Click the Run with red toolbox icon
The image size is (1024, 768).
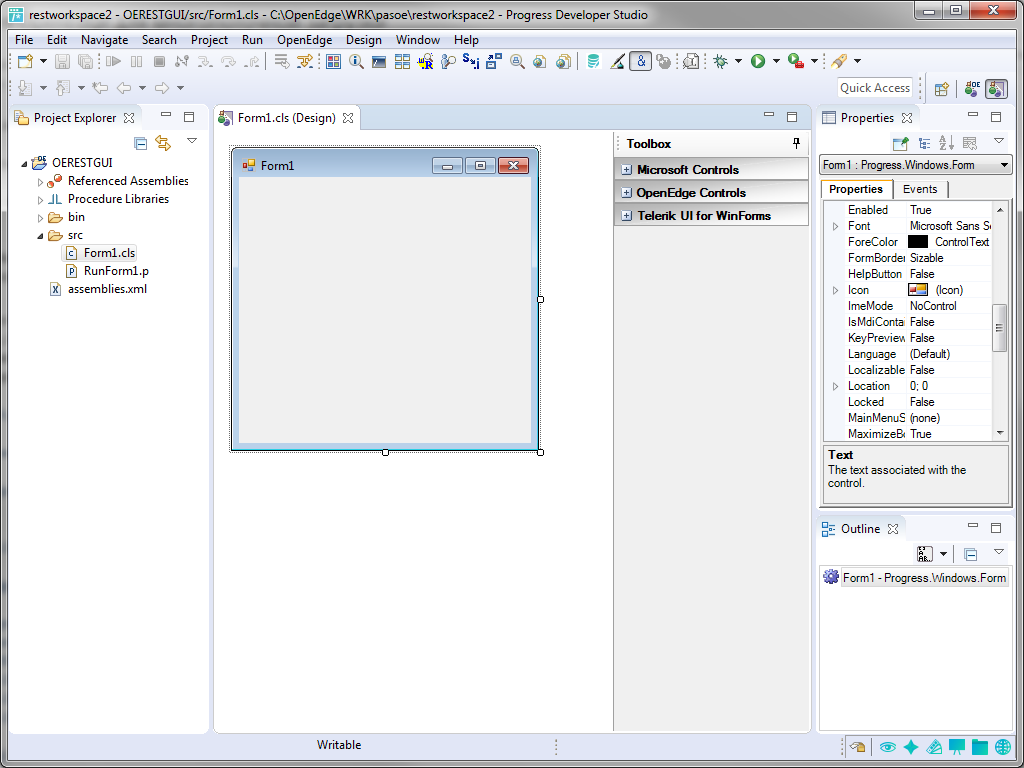(x=795, y=61)
